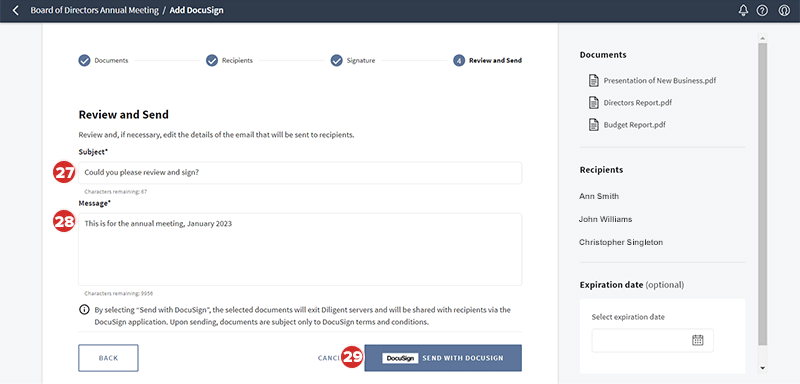
Task: Focus the Message text area
Action: point(300,249)
